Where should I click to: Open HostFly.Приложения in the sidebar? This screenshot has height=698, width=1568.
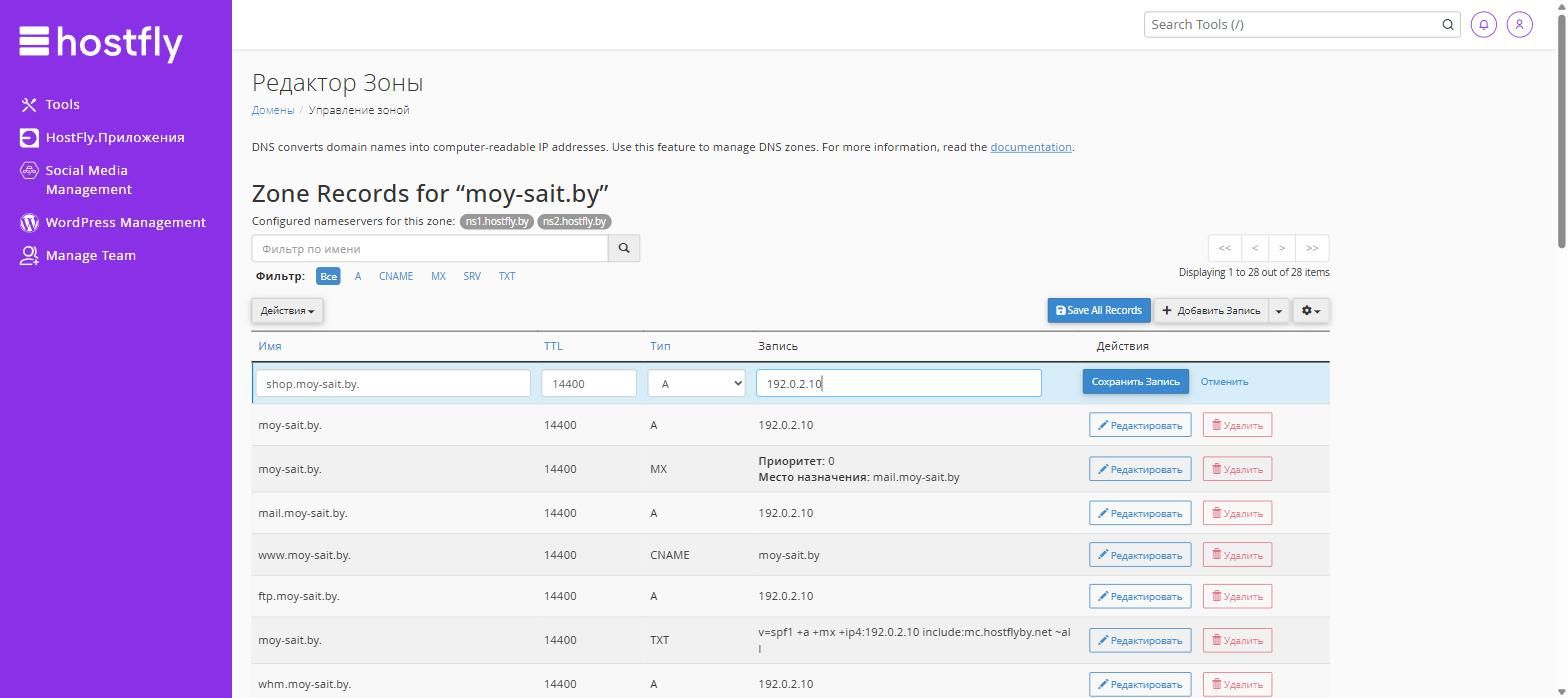(x=102, y=137)
